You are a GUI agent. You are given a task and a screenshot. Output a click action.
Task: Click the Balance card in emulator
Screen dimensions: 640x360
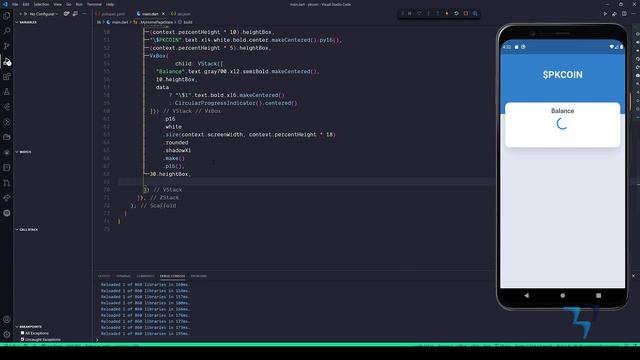[562, 124]
